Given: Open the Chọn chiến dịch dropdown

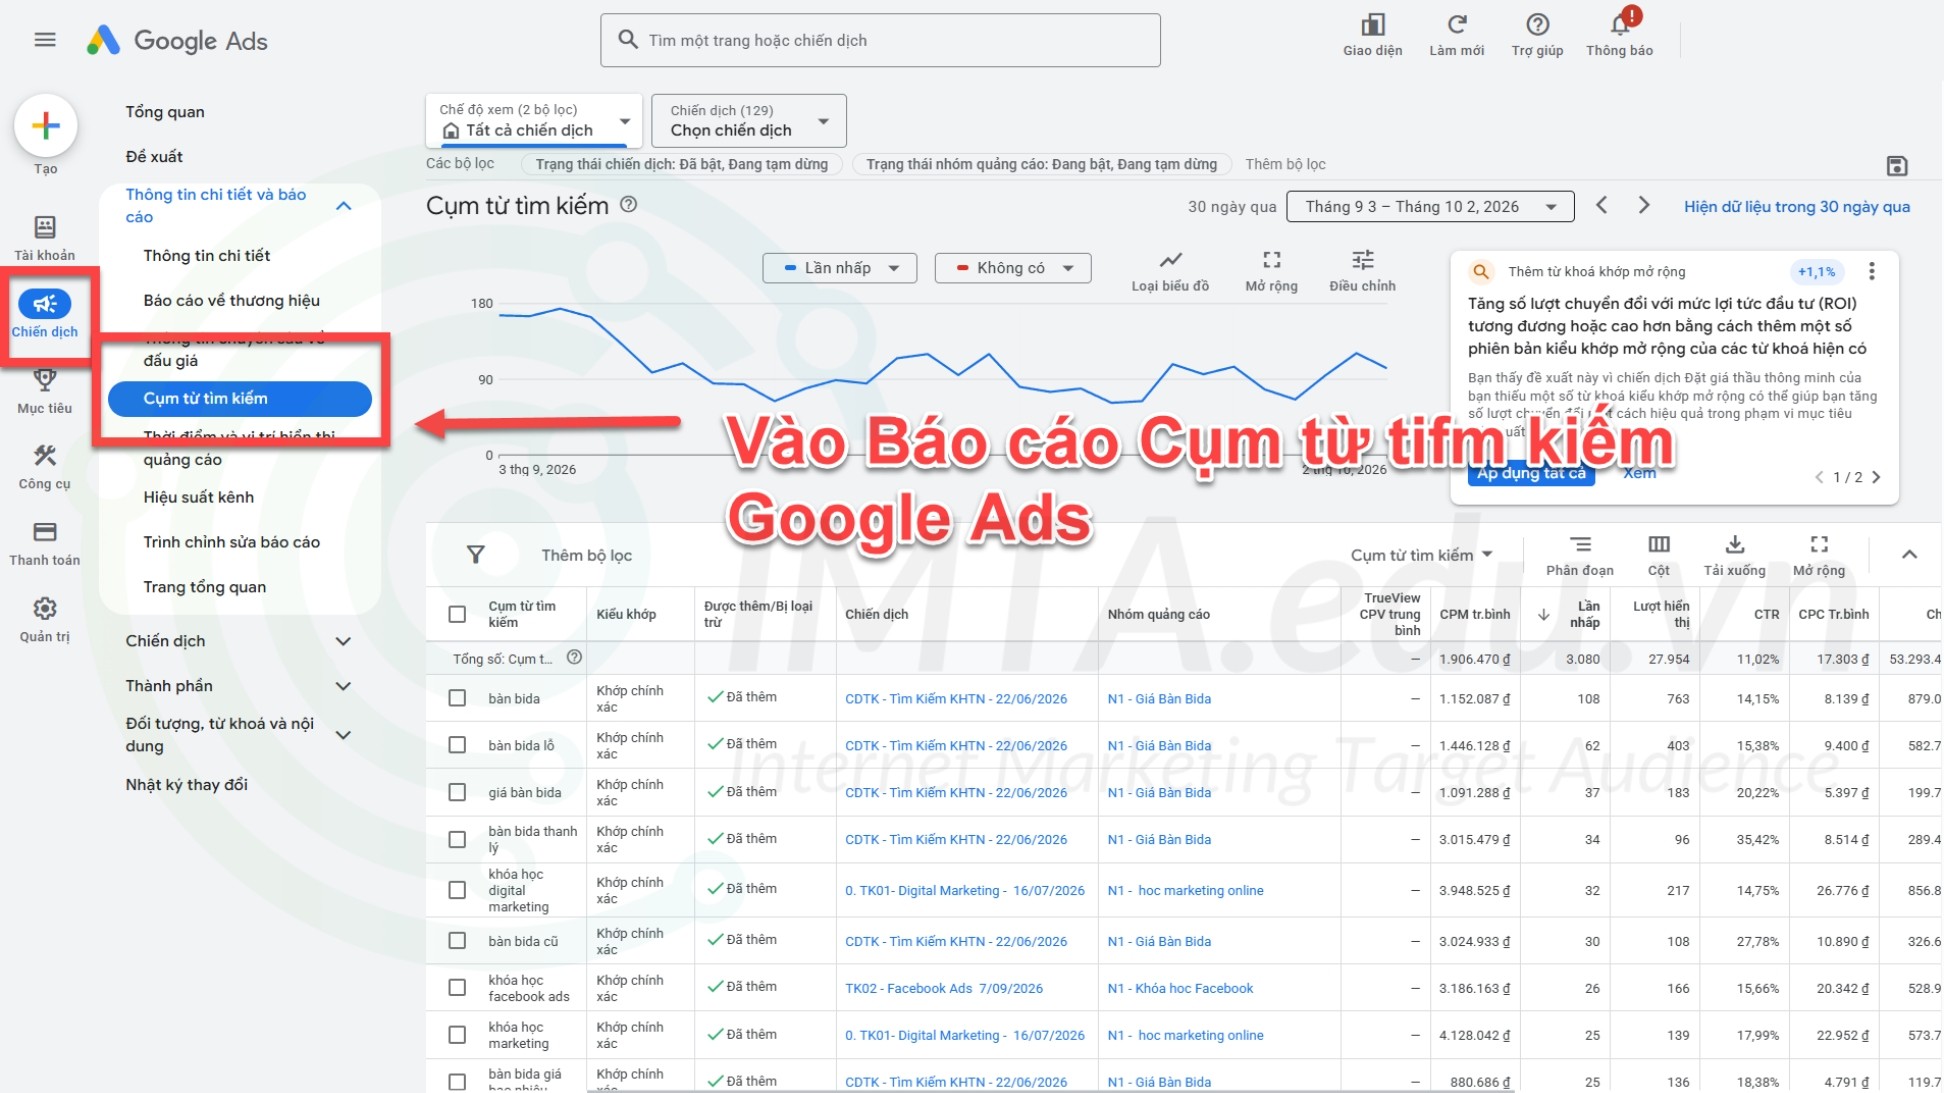Looking at the screenshot, I should (749, 121).
